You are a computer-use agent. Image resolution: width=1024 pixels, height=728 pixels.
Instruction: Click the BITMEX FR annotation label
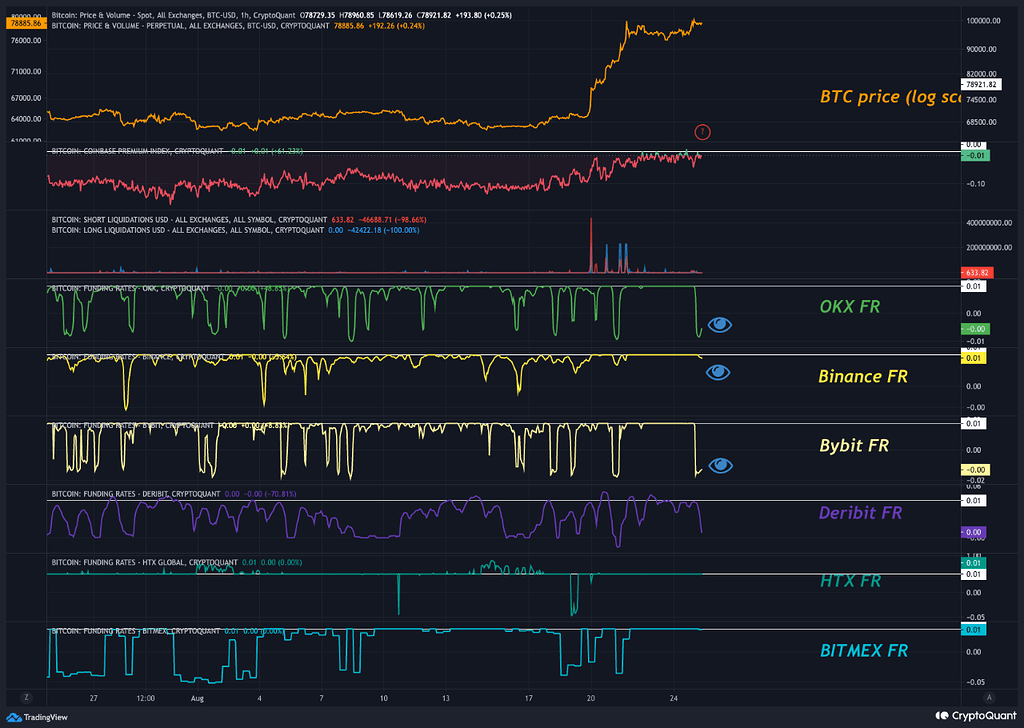tap(864, 650)
